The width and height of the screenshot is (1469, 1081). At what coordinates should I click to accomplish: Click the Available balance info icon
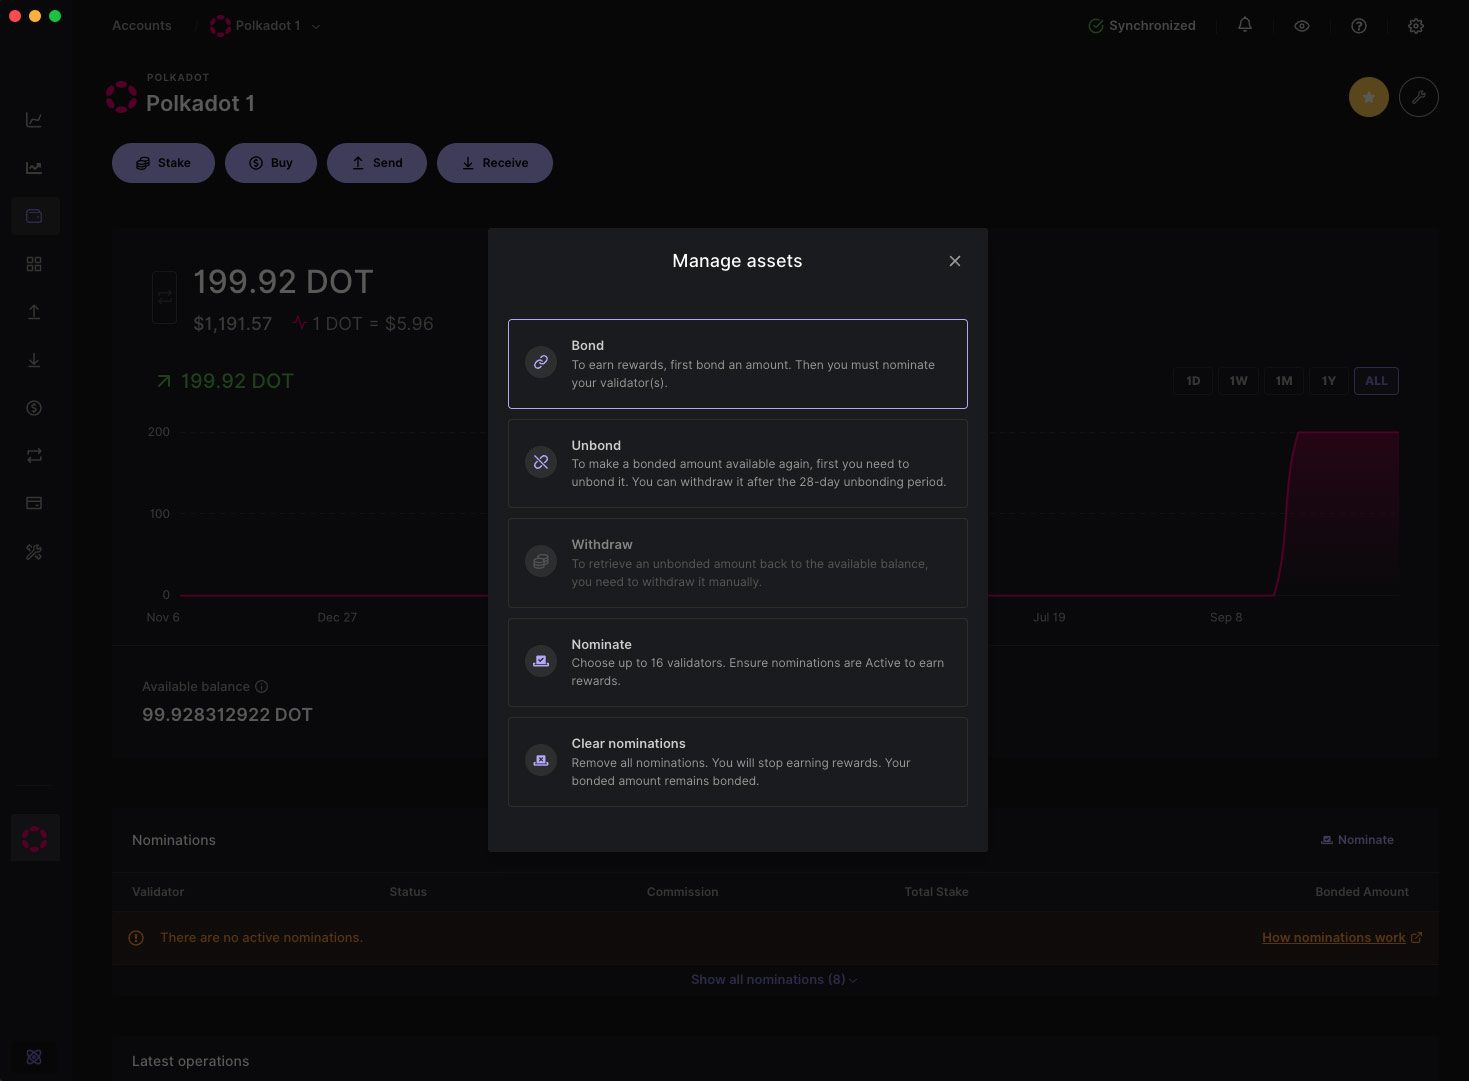click(262, 687)
